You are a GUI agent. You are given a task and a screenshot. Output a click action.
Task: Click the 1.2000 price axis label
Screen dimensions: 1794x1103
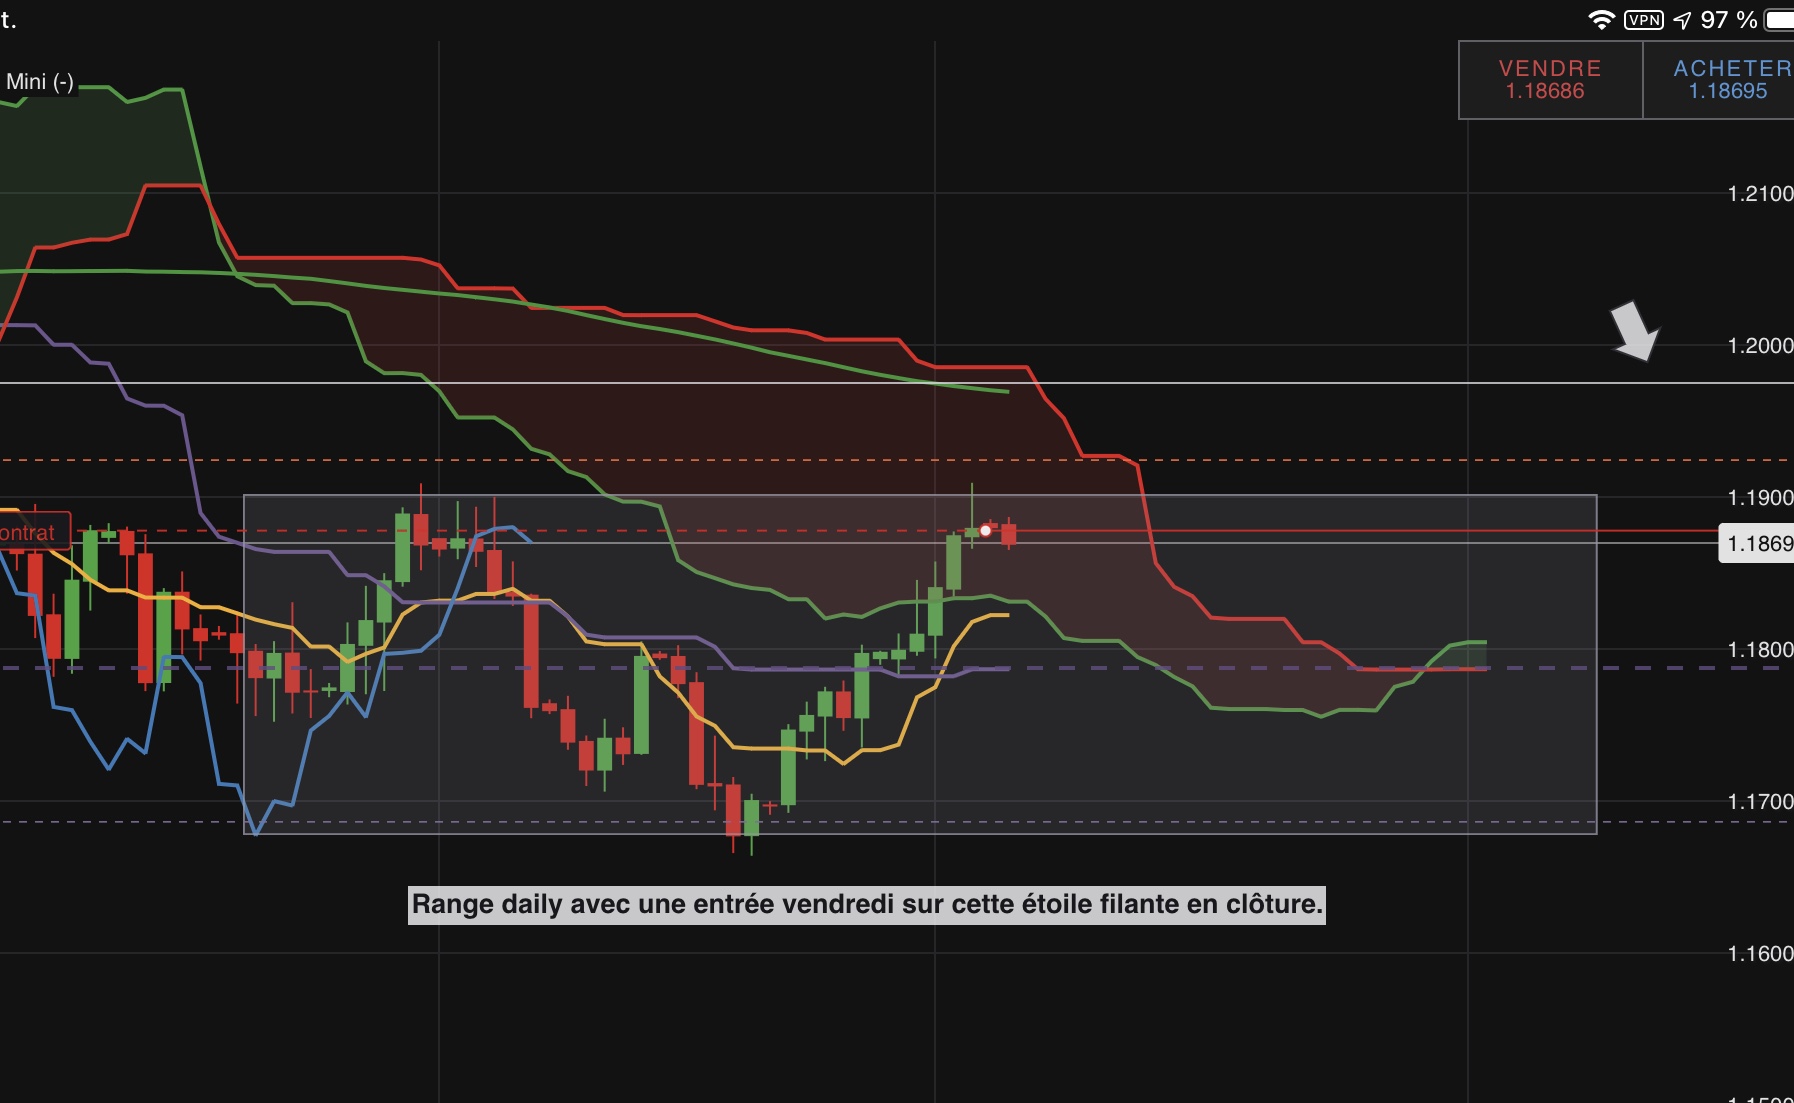pos(1760,345)
